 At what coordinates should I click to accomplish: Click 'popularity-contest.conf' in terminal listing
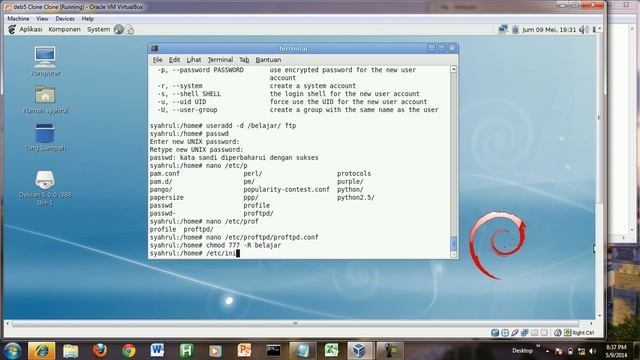(x=286, y=189)
